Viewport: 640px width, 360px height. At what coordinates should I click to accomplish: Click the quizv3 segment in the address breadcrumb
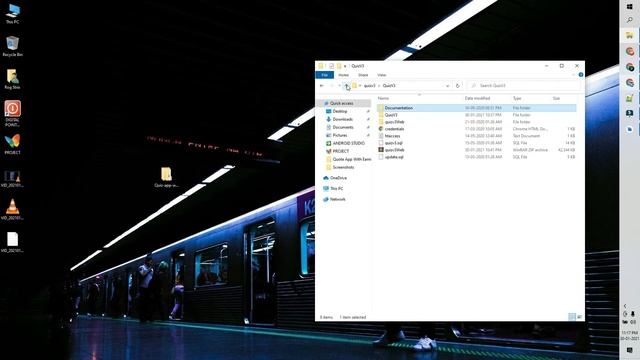pyautogui.click(x=369, y=86)
